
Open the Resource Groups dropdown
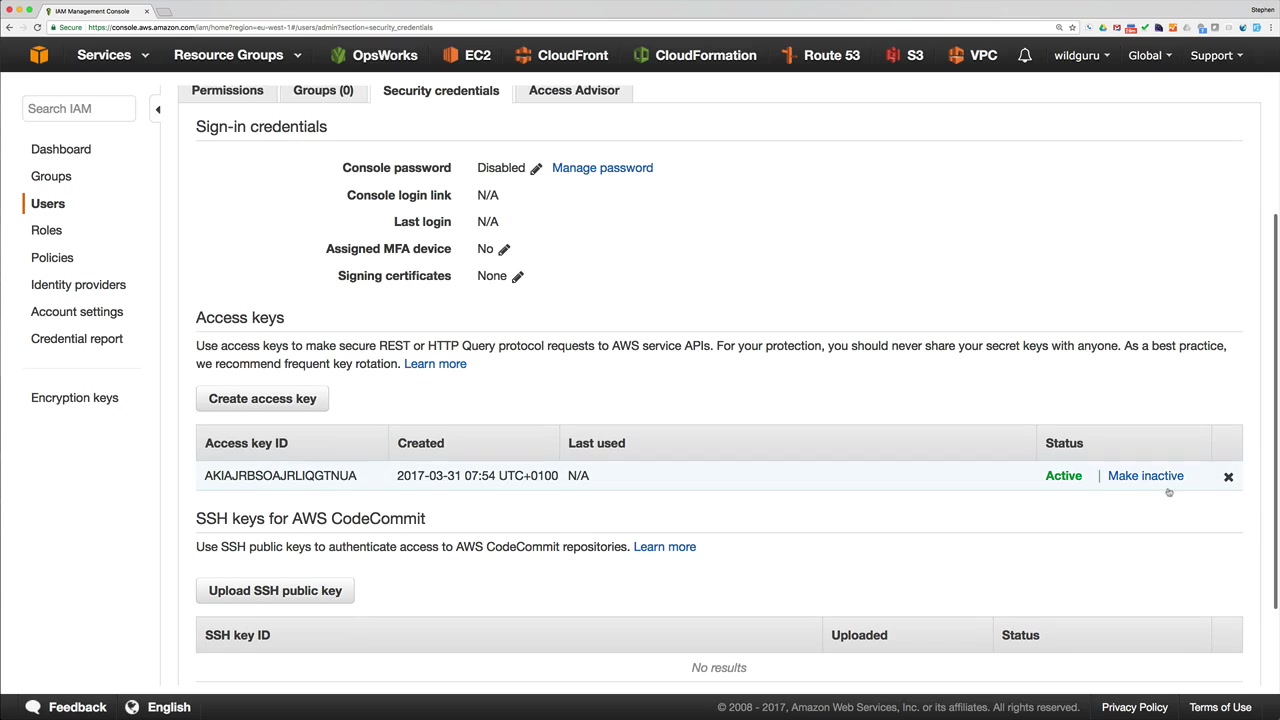(x=237, y=55)
